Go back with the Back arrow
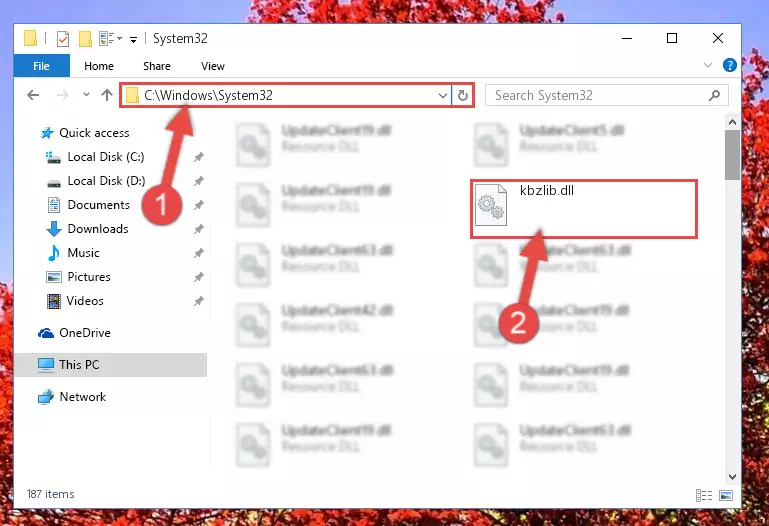769x526 pixels. 33,95
